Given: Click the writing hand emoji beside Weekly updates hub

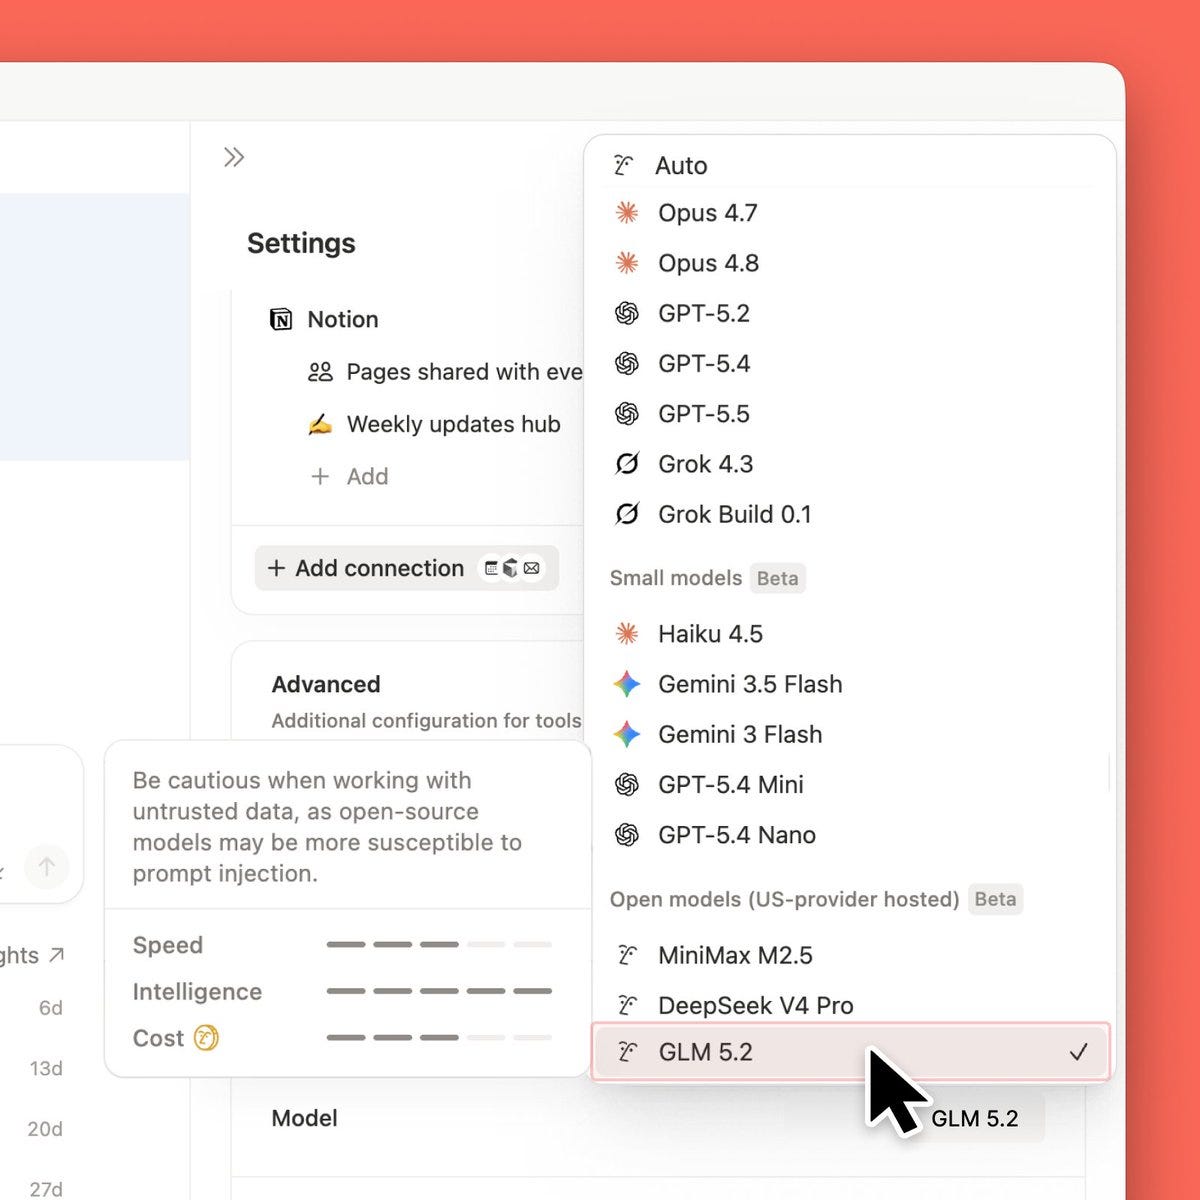Looking at the screenshot, I should 320,424.
